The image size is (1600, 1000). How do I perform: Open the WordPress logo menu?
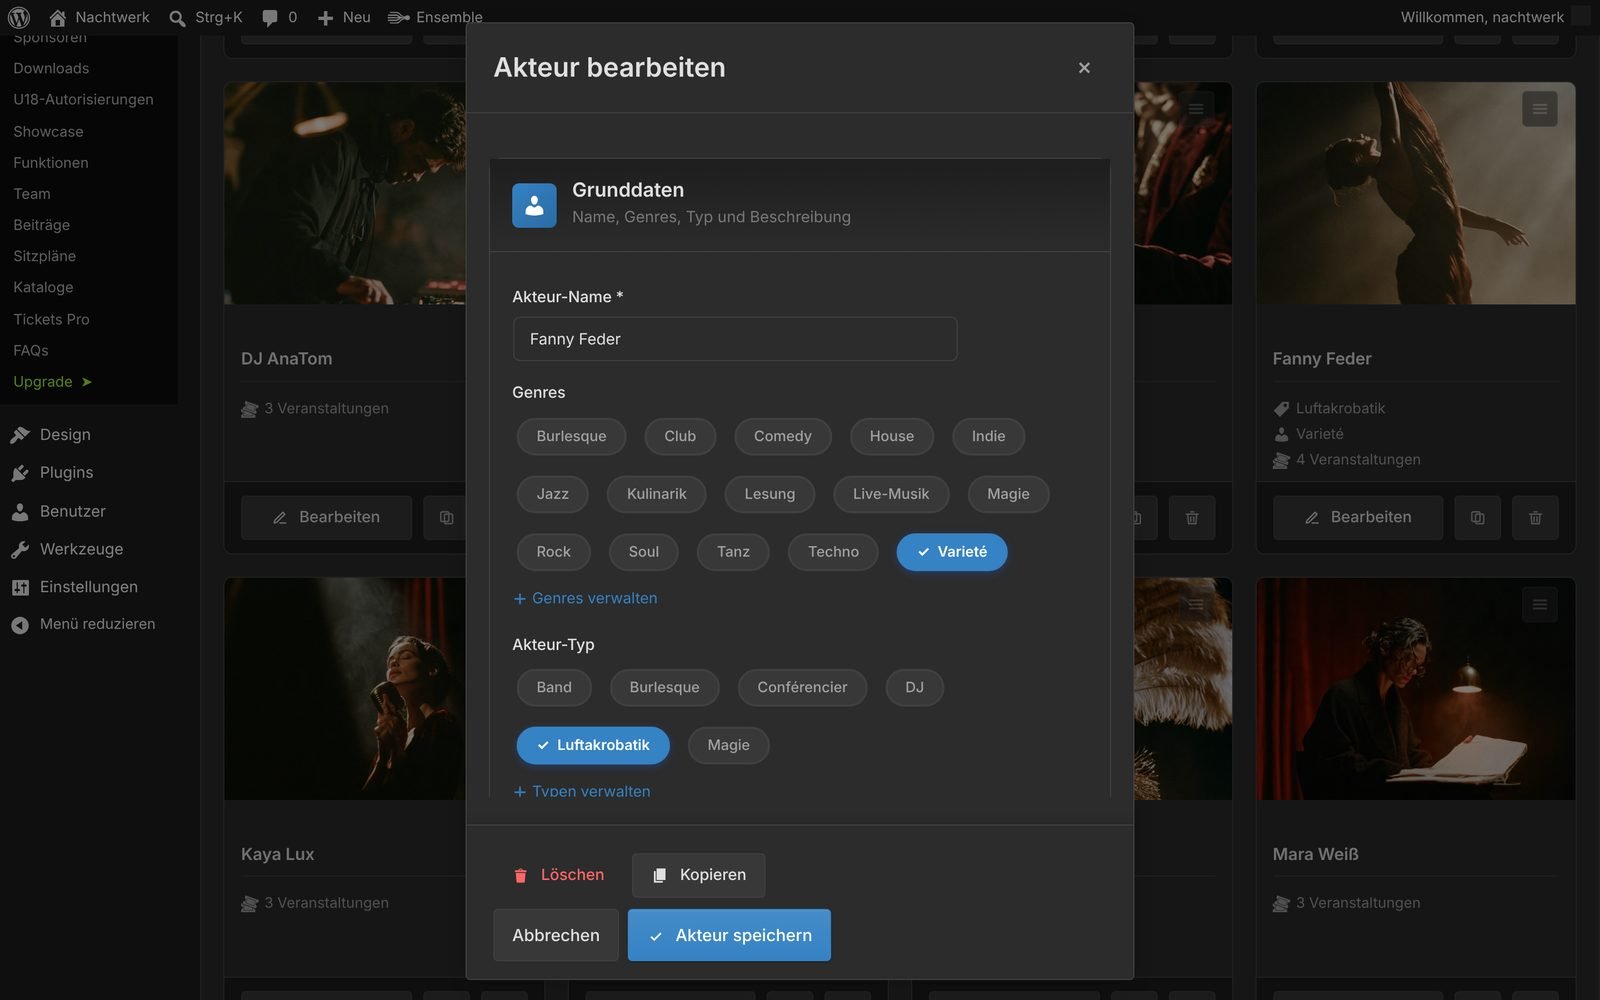[19, 17]
